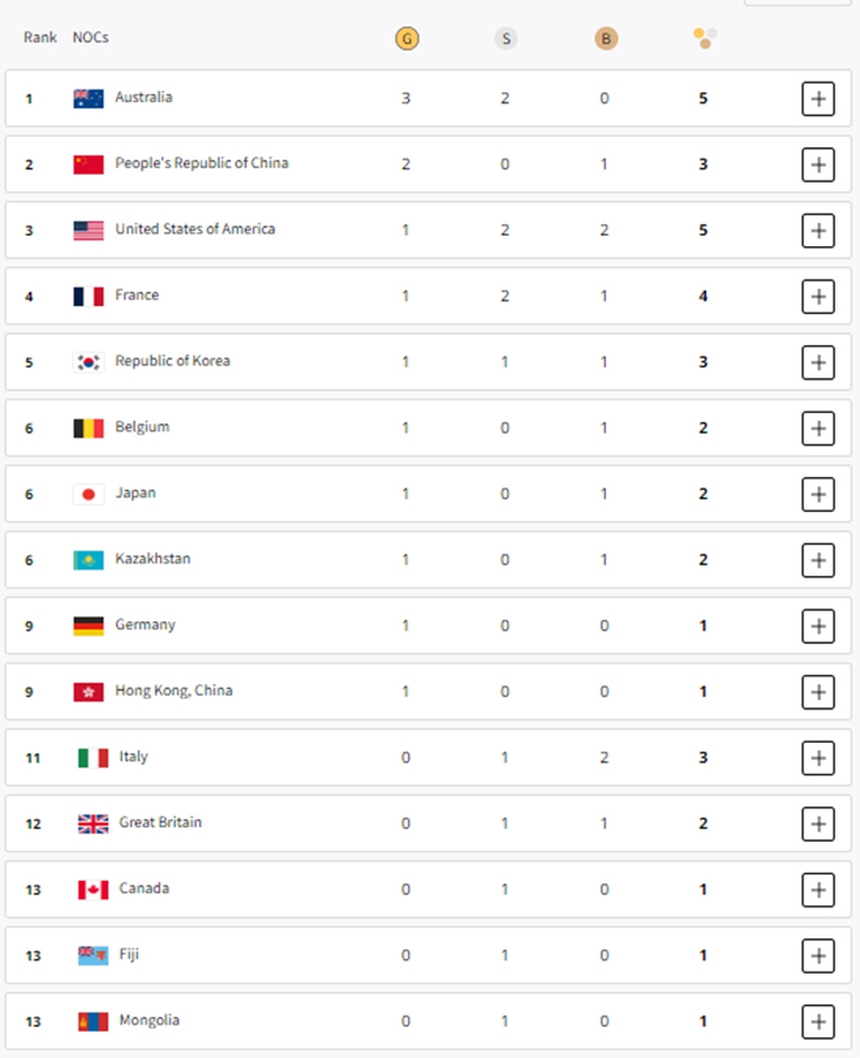This screenshot has width=860, height=1058.
Task: Click the silver medal column icon
Action: point(506,38)
